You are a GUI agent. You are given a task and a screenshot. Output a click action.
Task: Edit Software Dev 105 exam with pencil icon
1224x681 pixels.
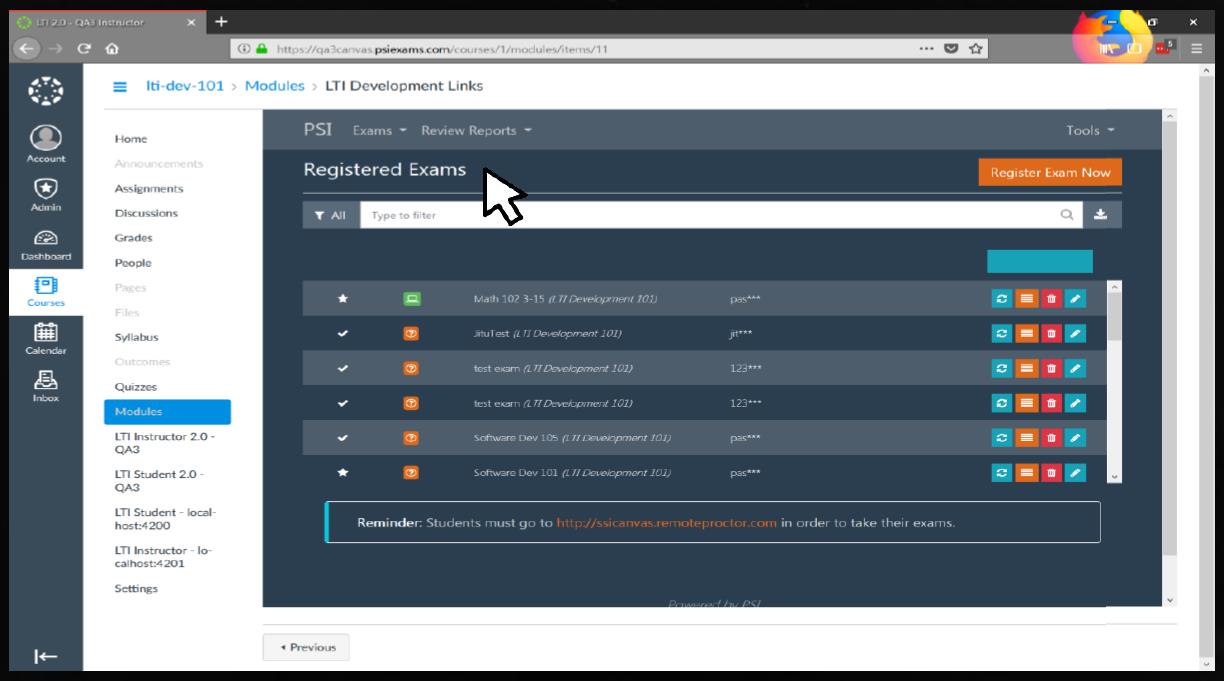pos(1074,438)
